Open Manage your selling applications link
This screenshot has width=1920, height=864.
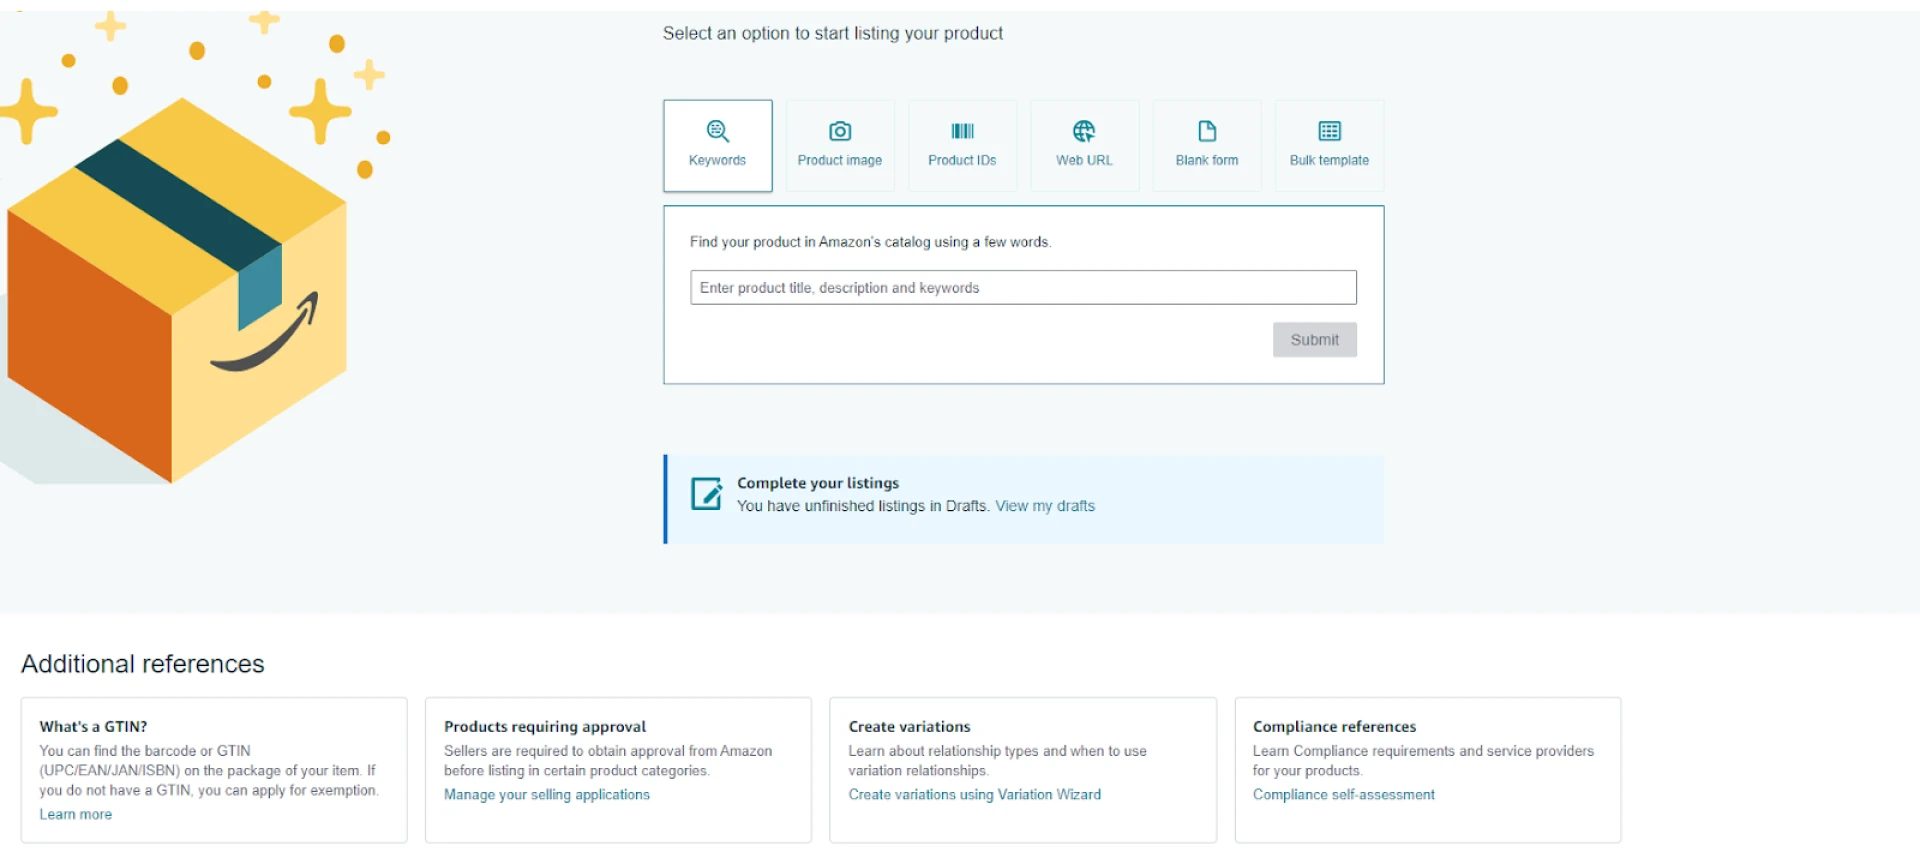click(547, 794)
